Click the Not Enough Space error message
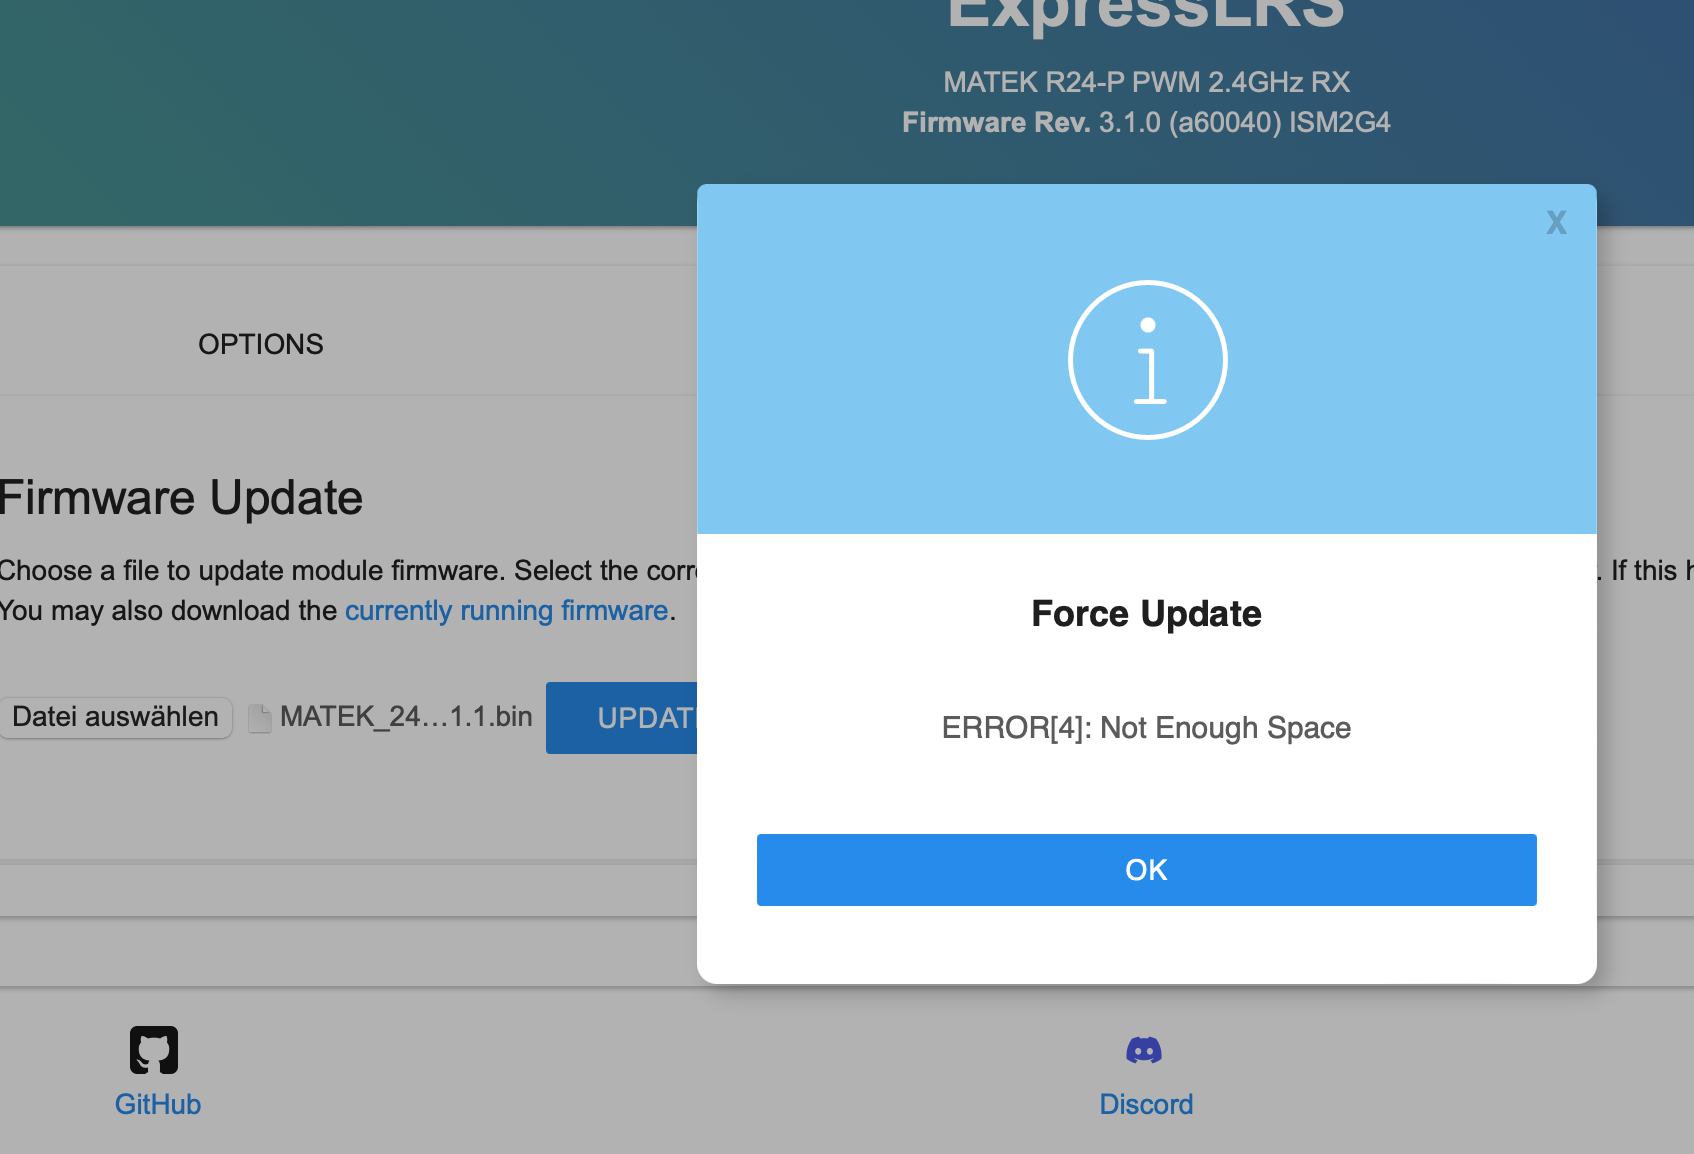The width and height of the screenshot is (1694, 1154). (x=1146, y=728)
